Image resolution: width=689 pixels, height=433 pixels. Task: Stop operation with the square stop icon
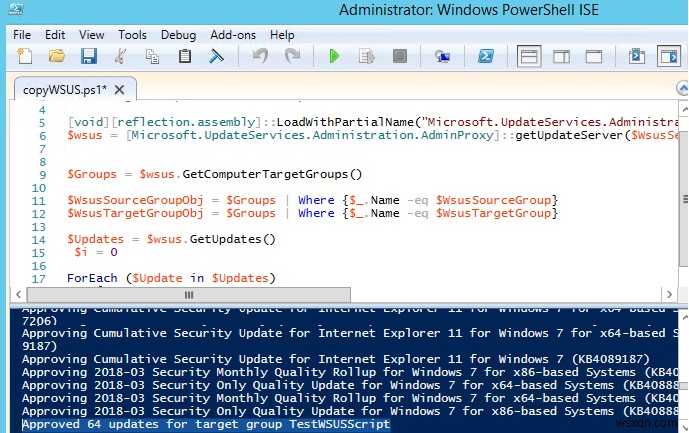[399, 56]
